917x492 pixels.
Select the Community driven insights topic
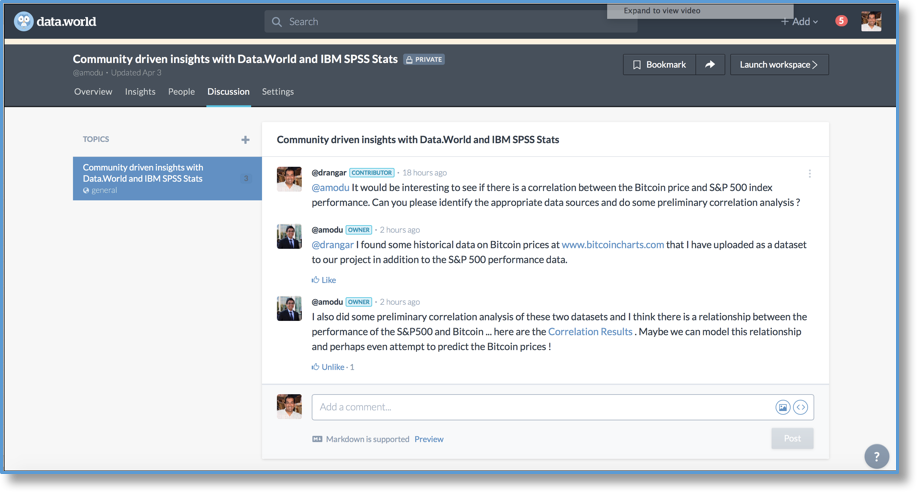pos(167,178)
